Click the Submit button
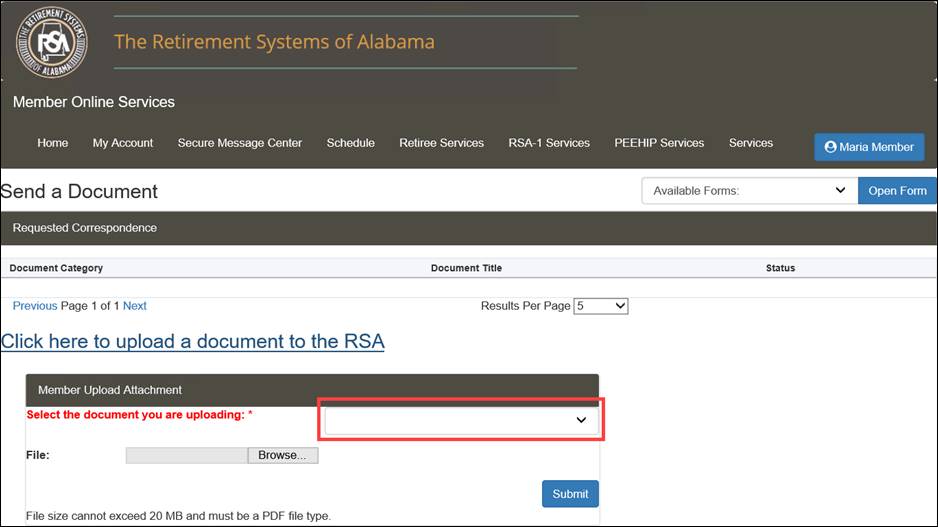Image resolution: width=938 pixels, height=527 pixels. 570,494
